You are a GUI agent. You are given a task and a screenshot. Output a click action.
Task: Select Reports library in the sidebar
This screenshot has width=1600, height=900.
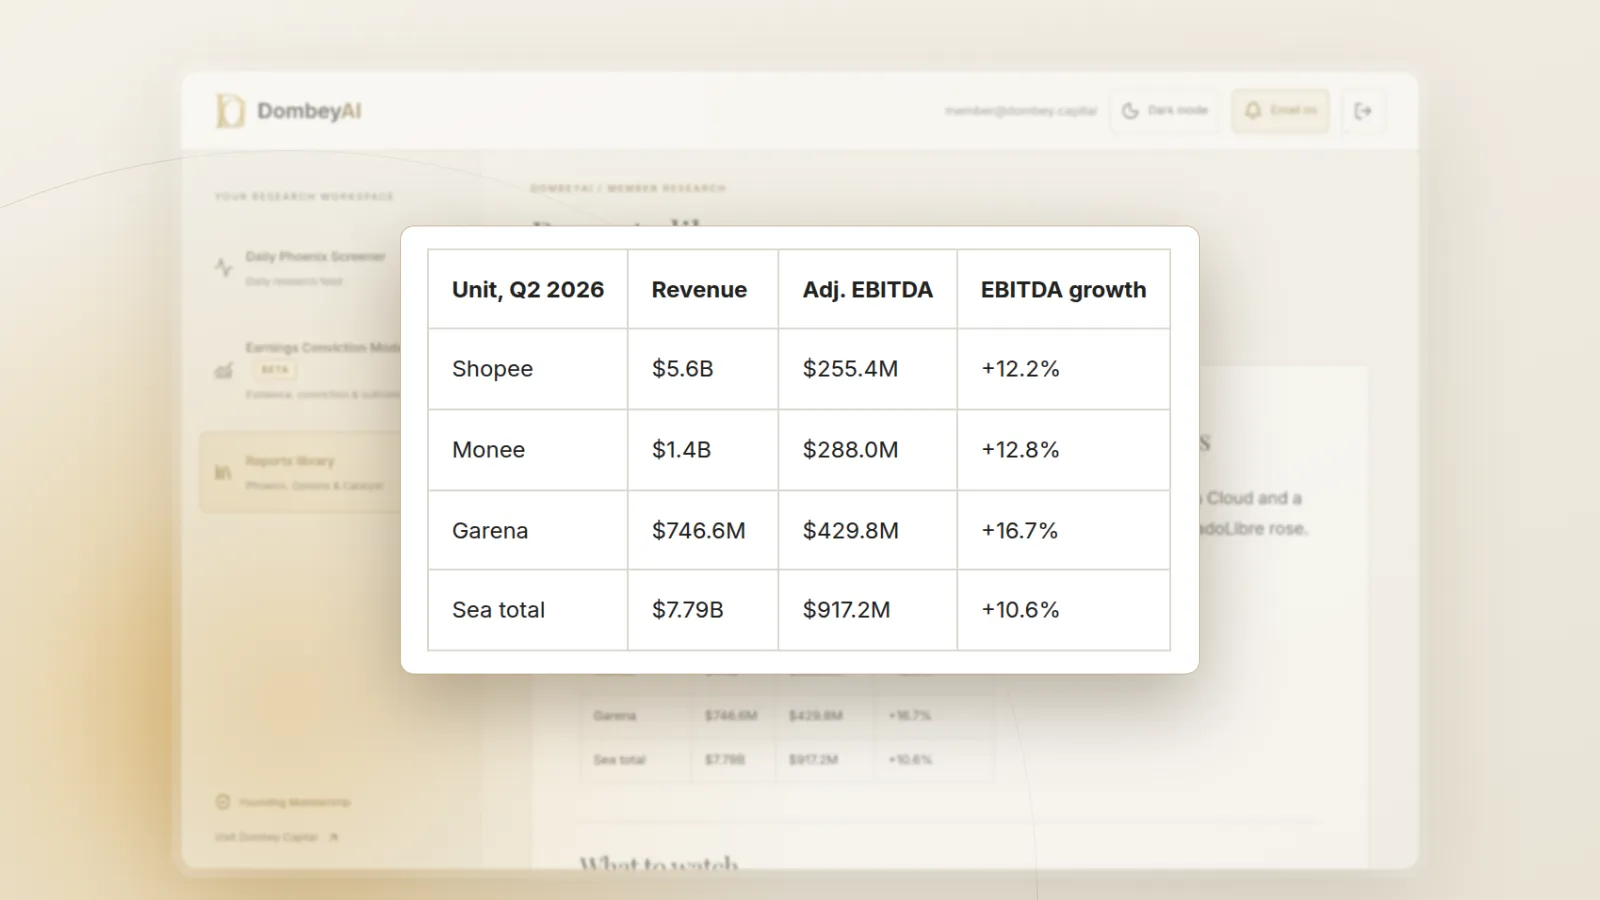tap(300, 472)
